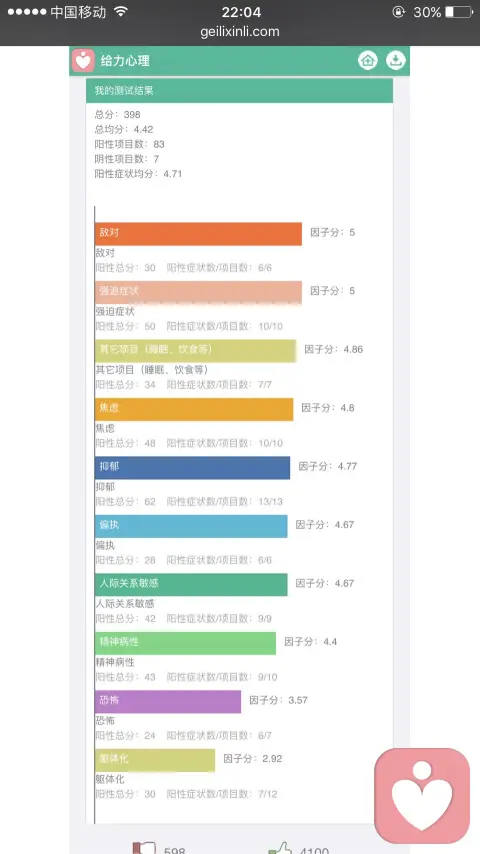Tap the 给力心理 title text
Image resolution: width=480 pixels, height=854 pixels.
(125, 61)
